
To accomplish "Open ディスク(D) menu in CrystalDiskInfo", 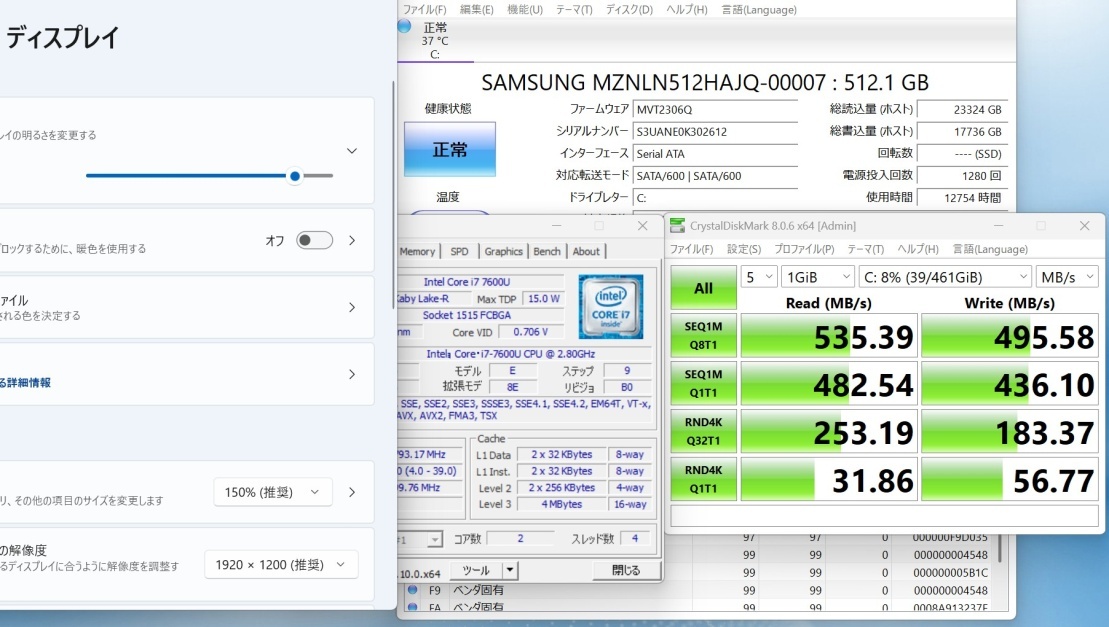I will 629,9.
